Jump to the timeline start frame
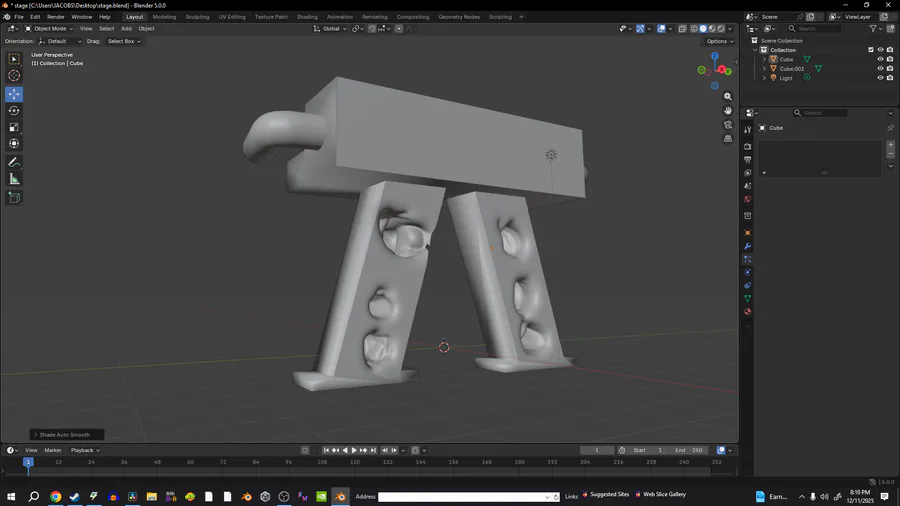Viewport: 900px width, 506px height. (x=326, y=450)
